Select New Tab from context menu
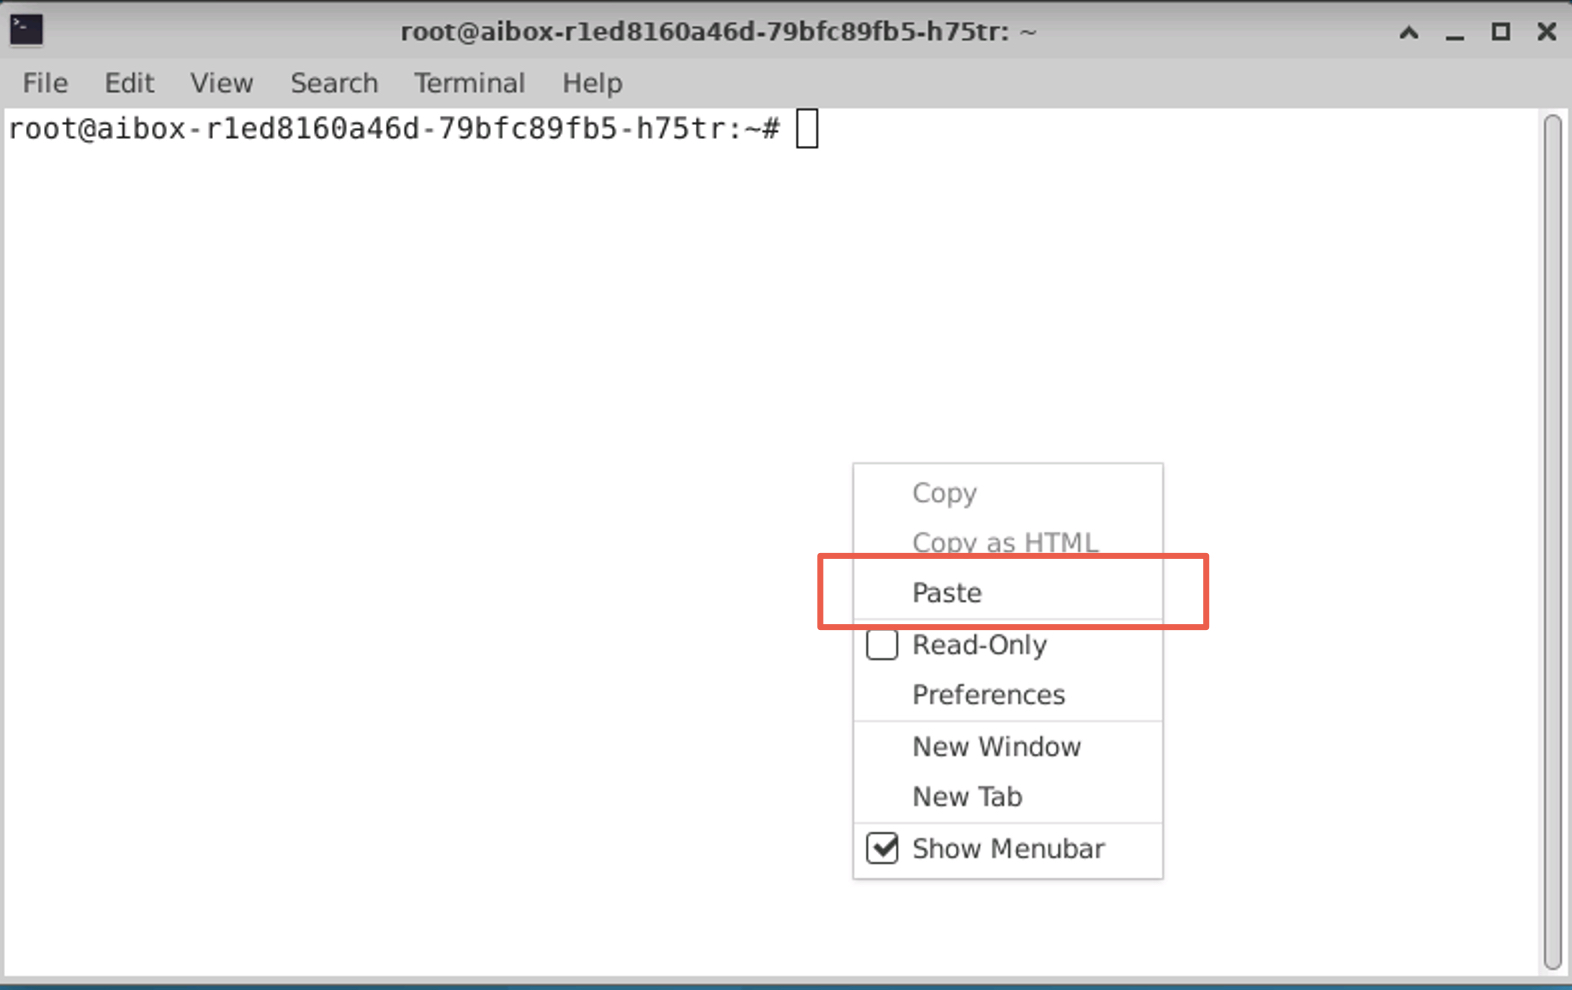Image resolution: width=1572 pixels, height=990 pixels. click(x=967, y=797)
